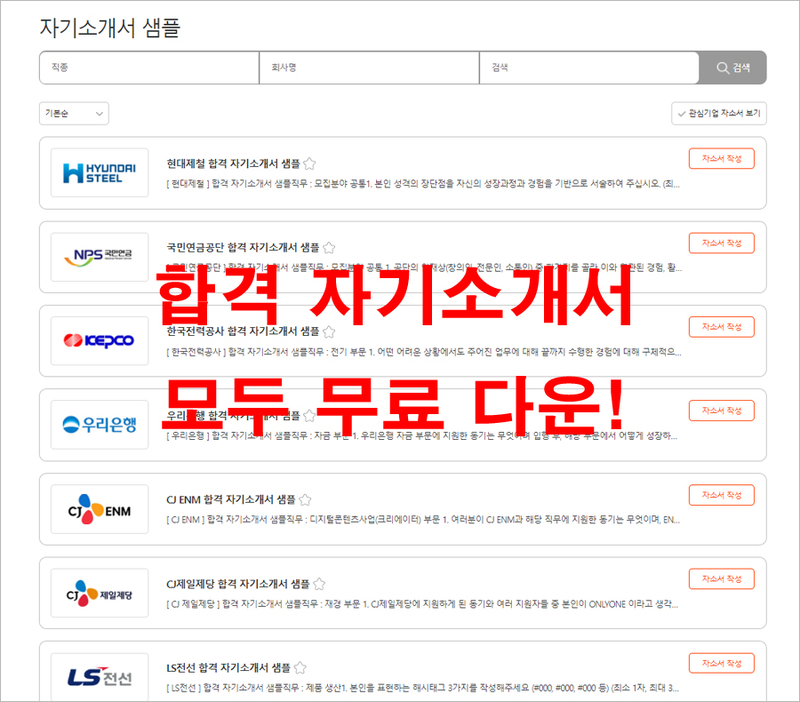Open 한국전력공사 합격 자기소개서 샘플 title
The height and width of the screenshot is (702, 800).
[243, 332]
